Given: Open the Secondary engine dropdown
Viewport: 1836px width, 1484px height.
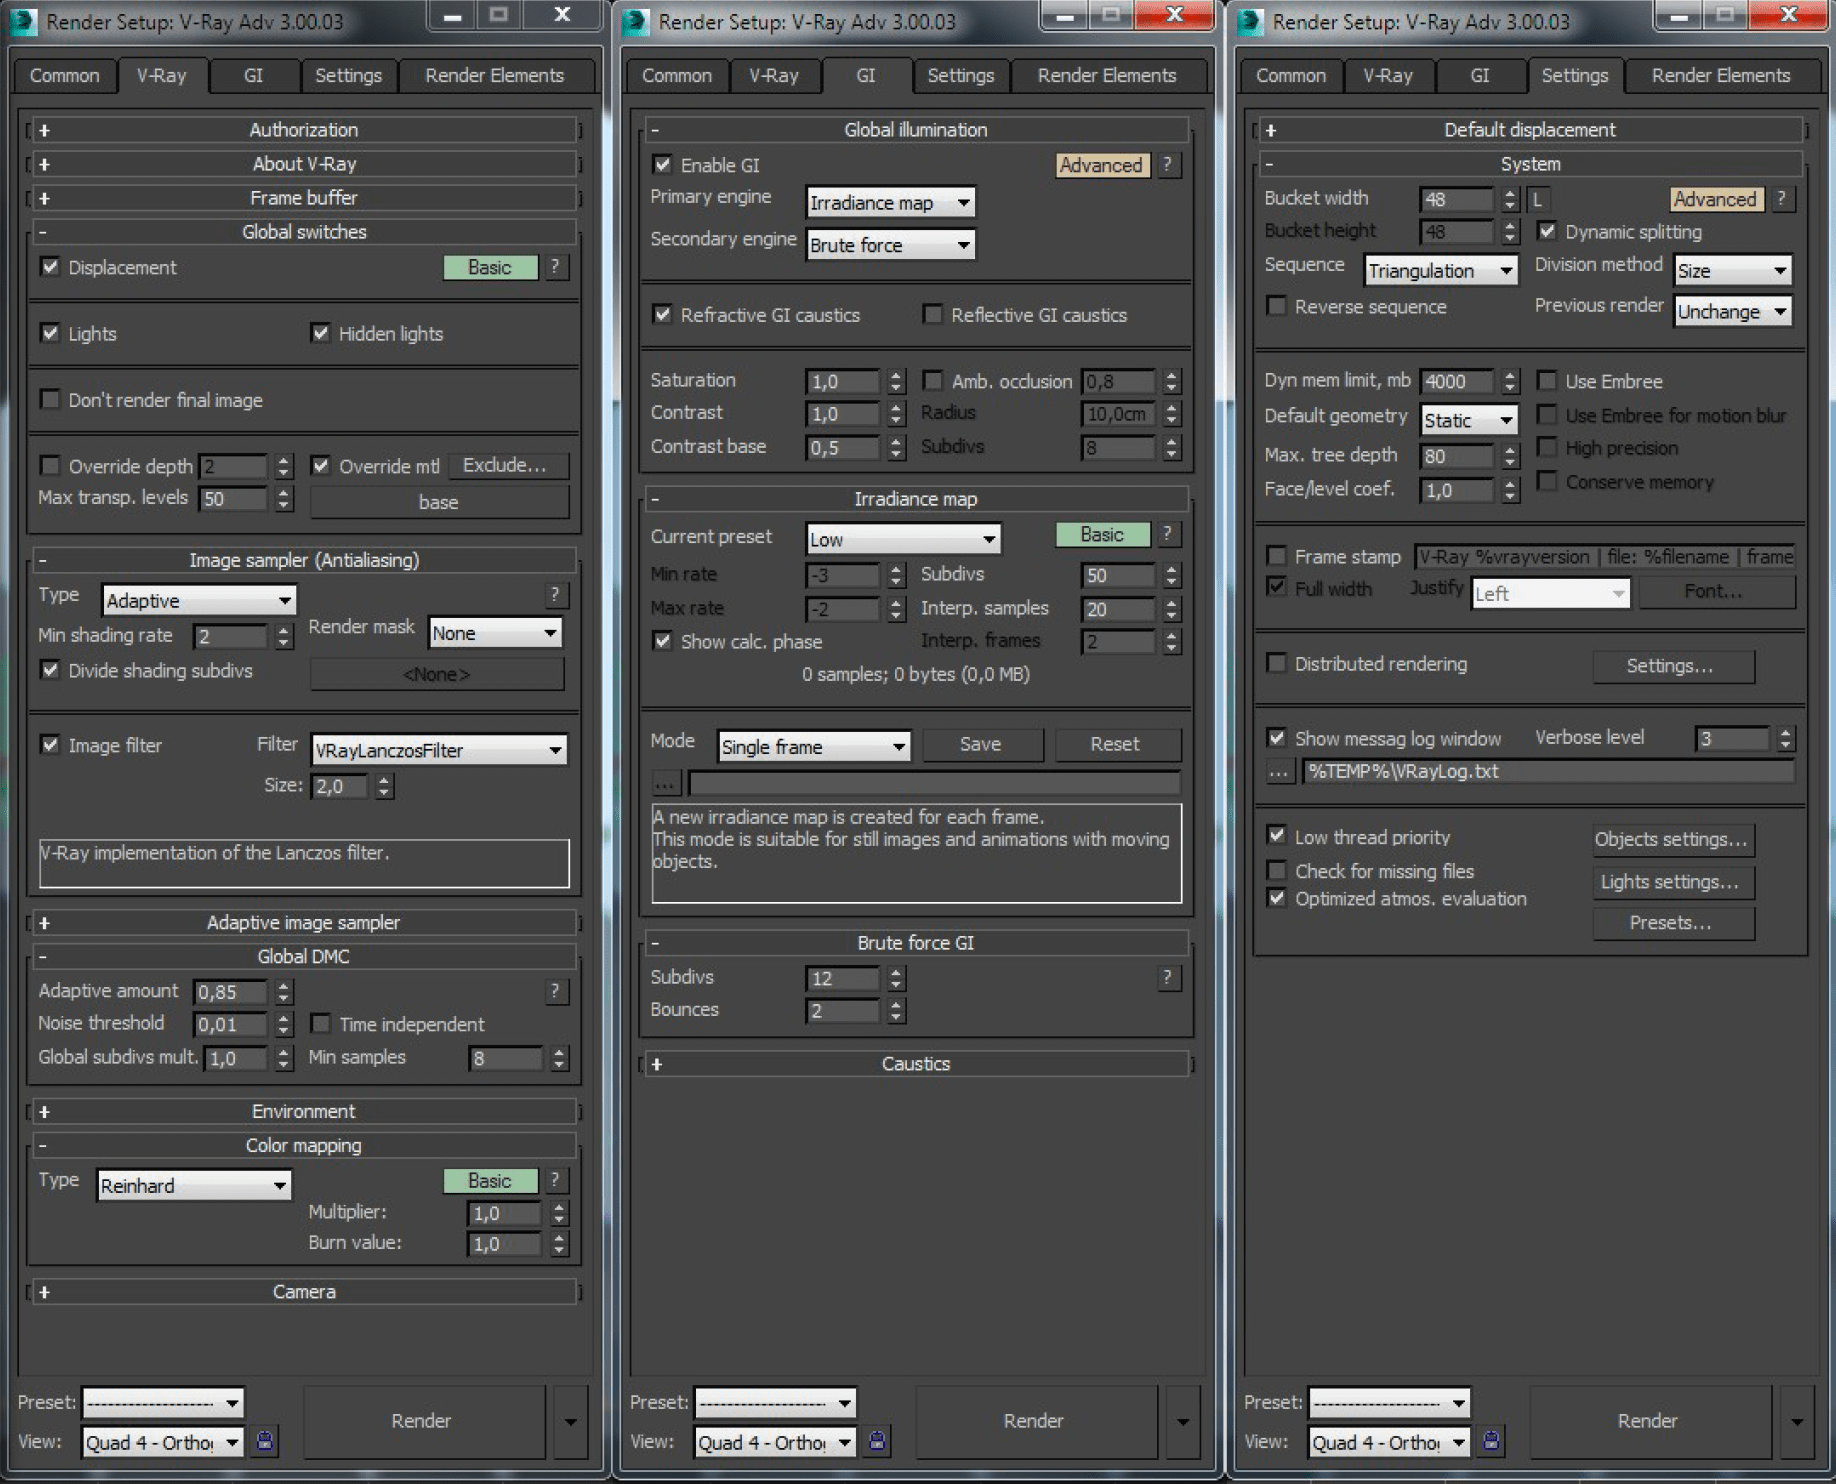Looking at the screenshot, I should tap(889, 245).
